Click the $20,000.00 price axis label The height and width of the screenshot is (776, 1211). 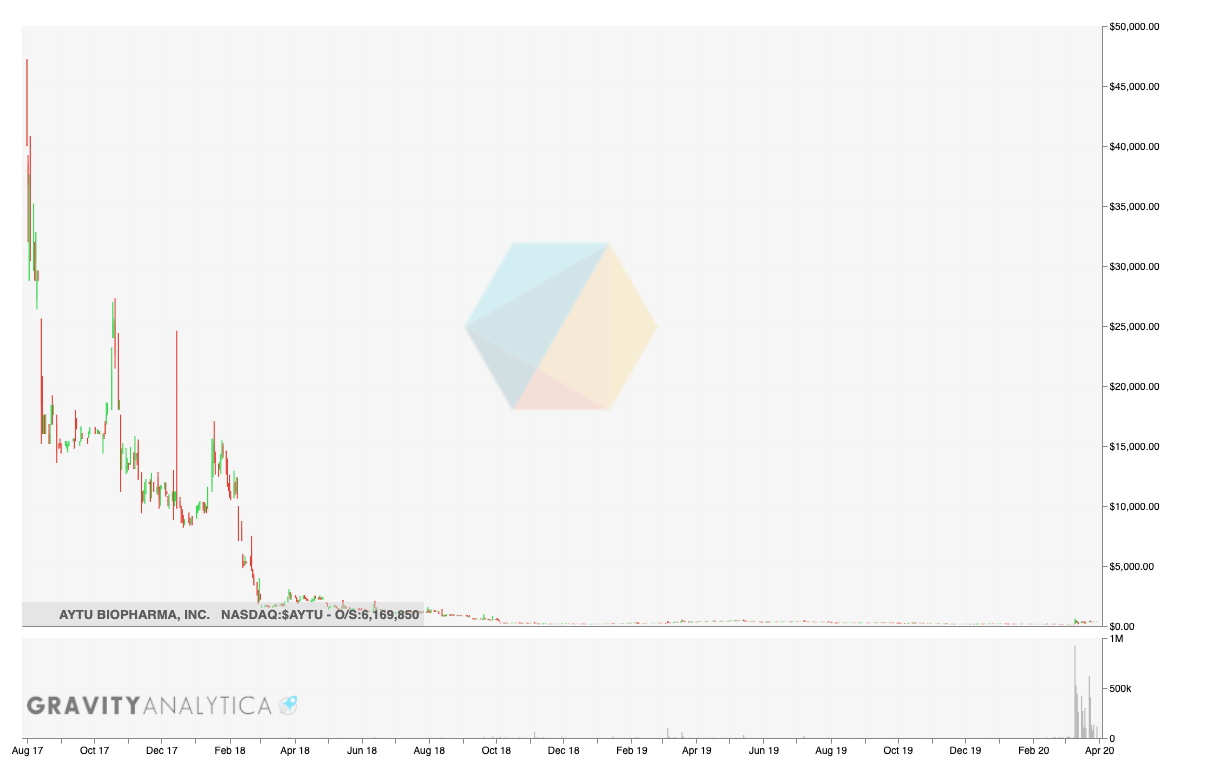[x=1134, y=387]
